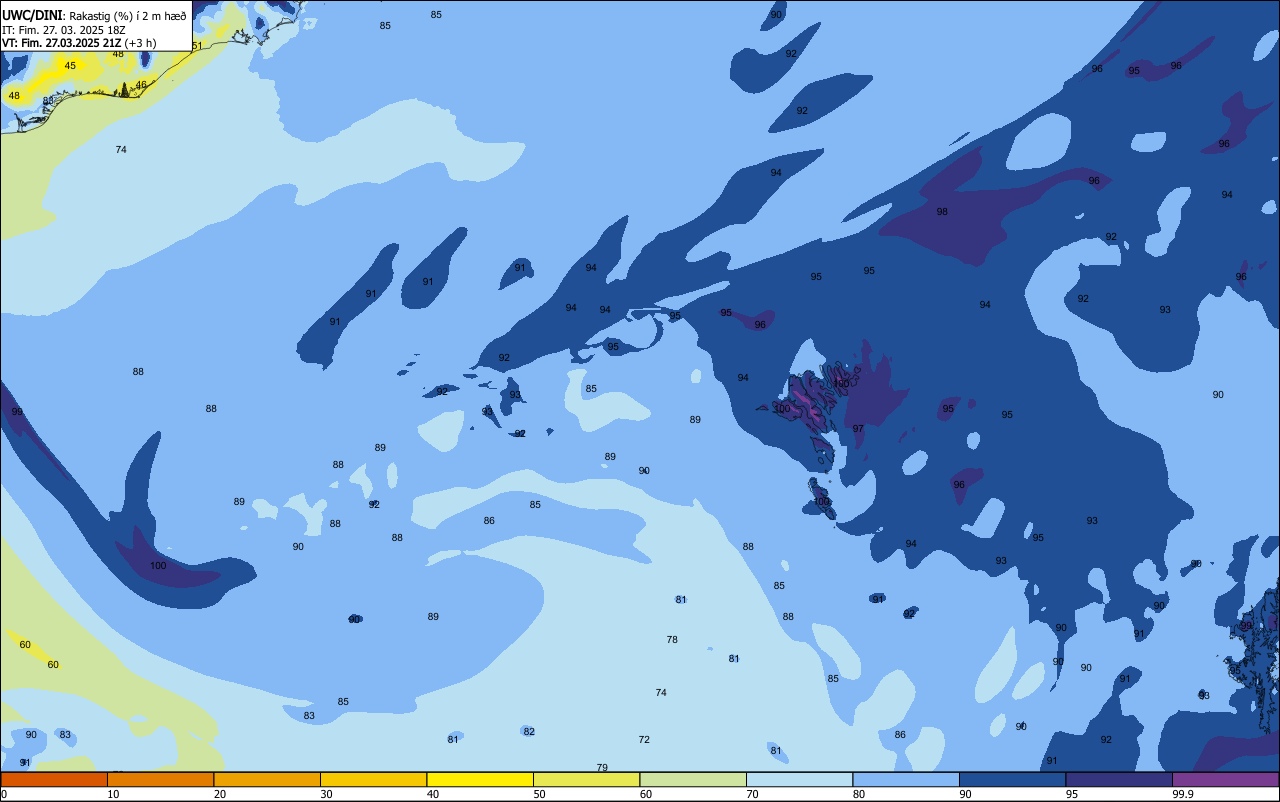Click the legend tick label 40

pyautogui.click(x=433, y=794)
